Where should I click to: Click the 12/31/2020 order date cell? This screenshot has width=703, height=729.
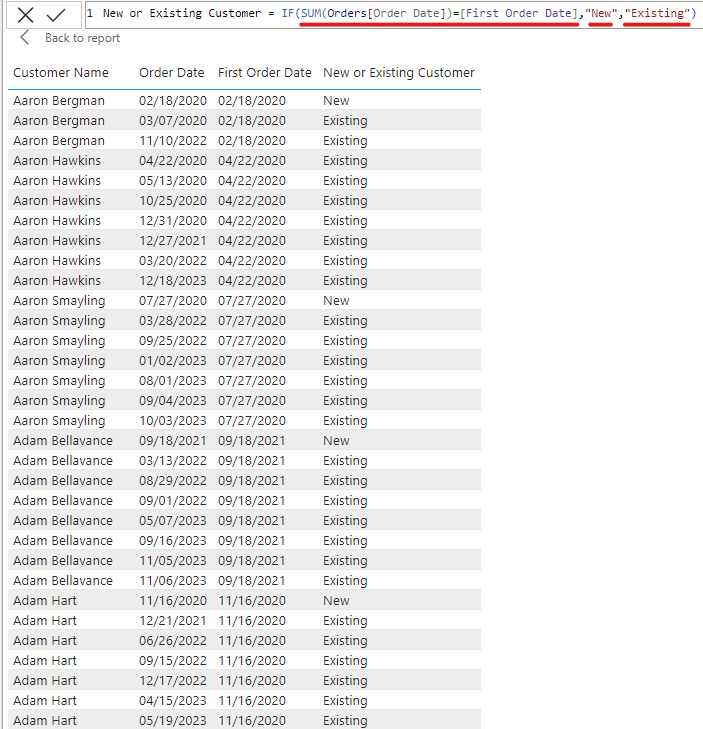point(172,221)
